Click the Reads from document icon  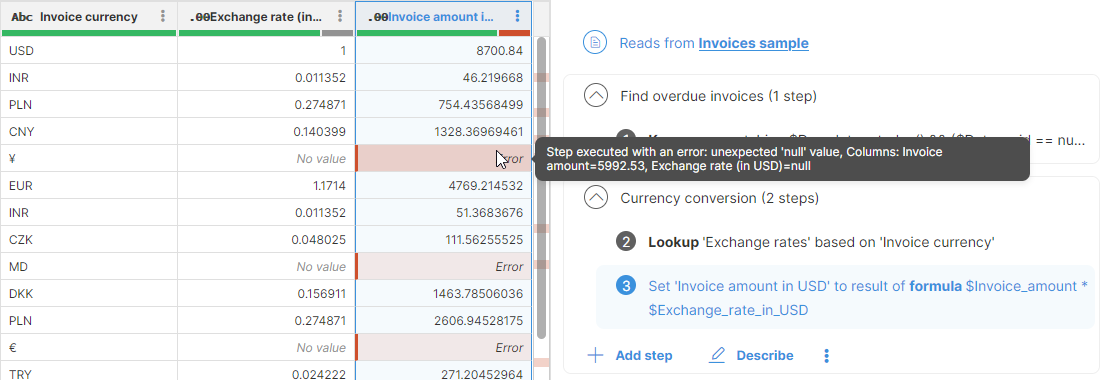tap(595, 43)
